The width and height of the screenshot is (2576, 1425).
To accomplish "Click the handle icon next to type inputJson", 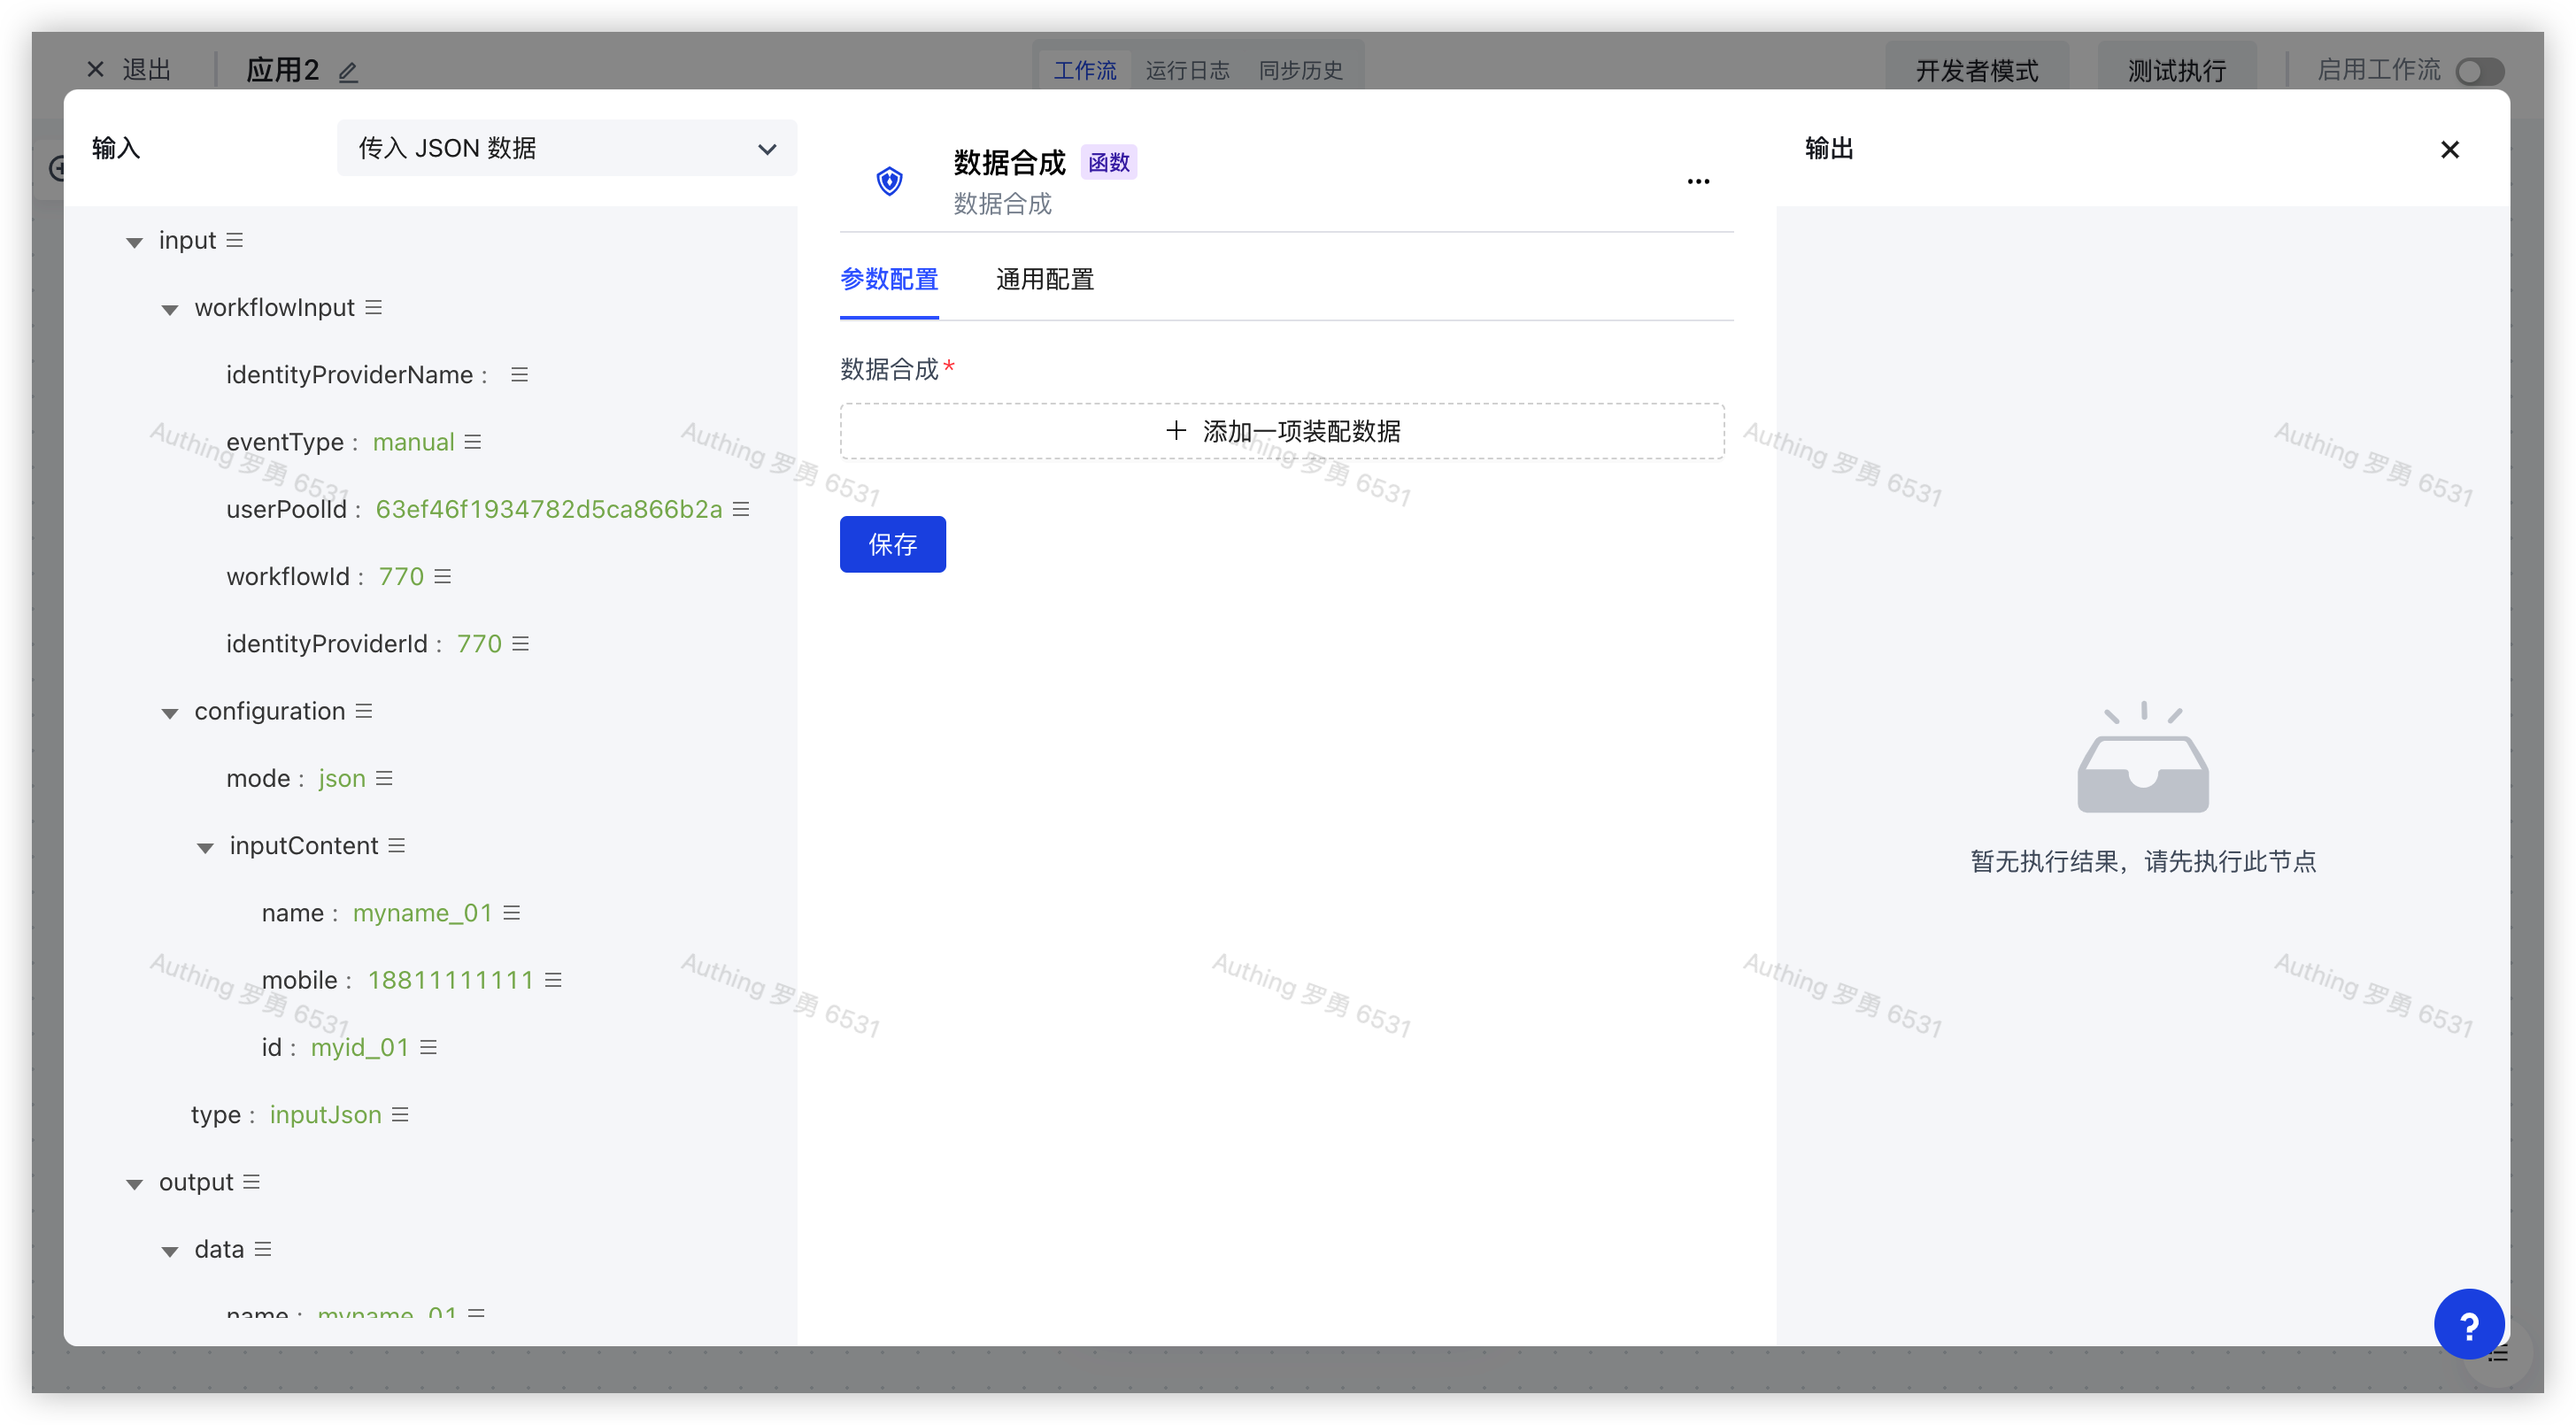I will coord(400,1115).
